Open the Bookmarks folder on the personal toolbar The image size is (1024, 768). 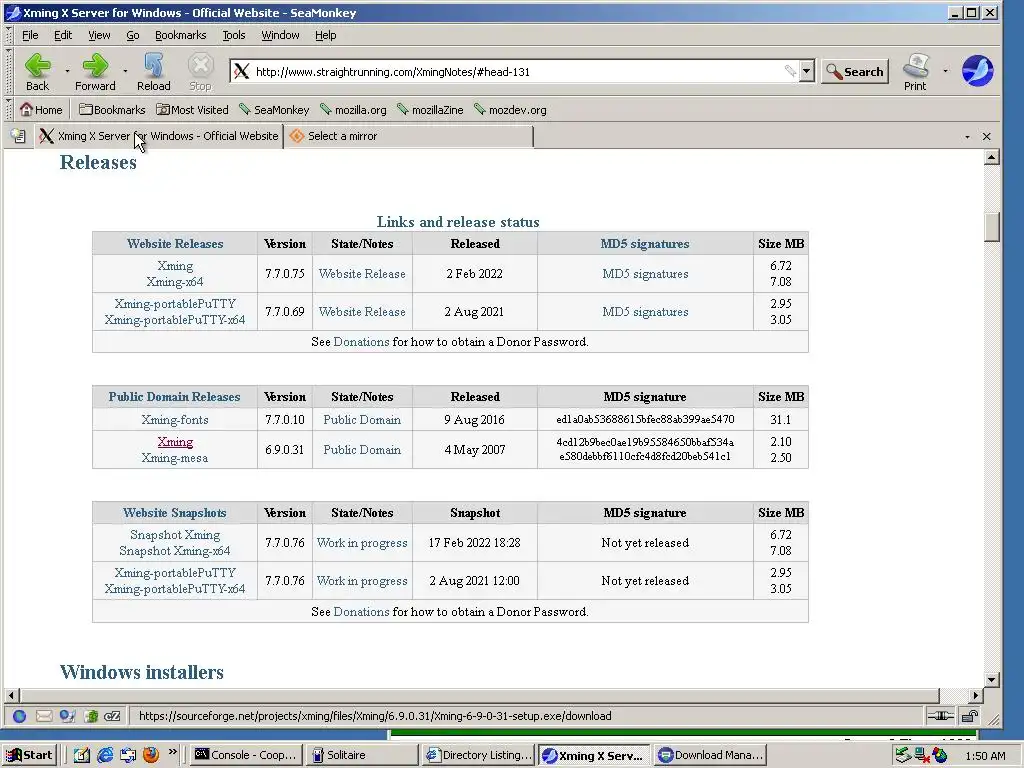[112, 110]
